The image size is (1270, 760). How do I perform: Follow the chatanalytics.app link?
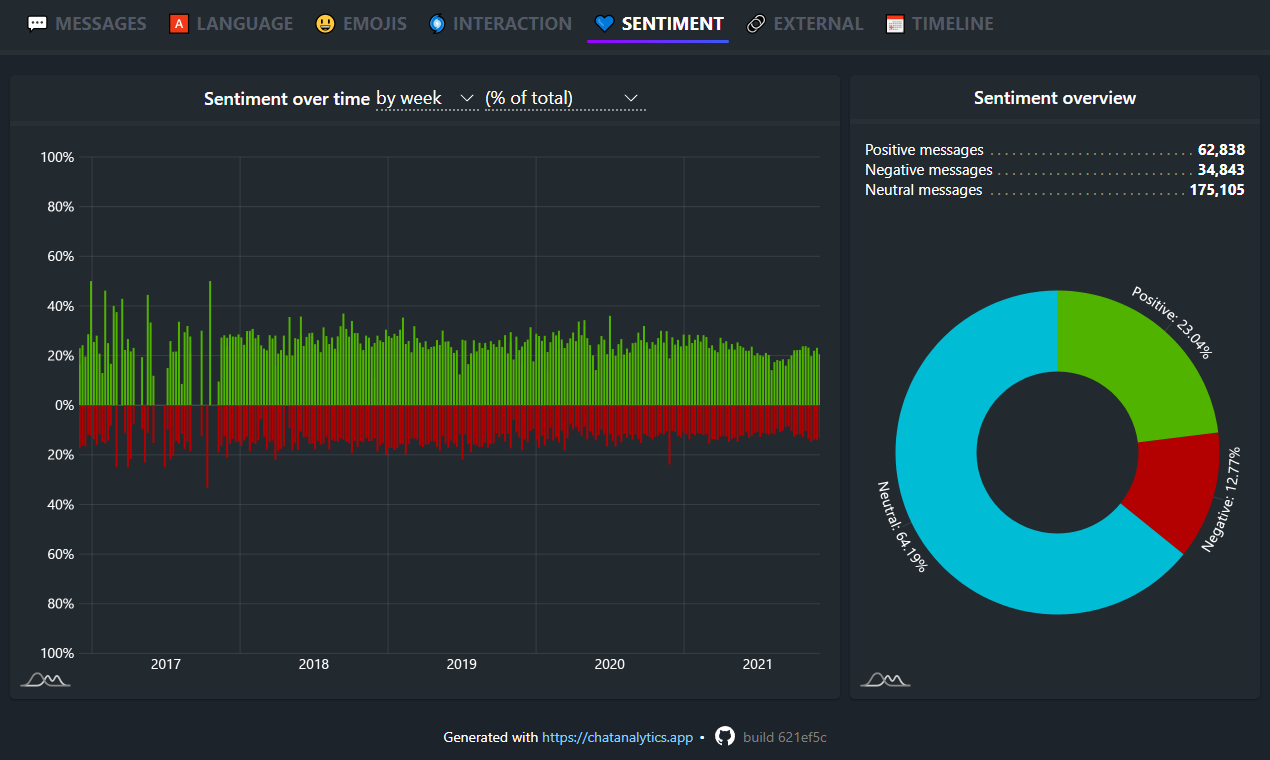[x=616, y=737]
